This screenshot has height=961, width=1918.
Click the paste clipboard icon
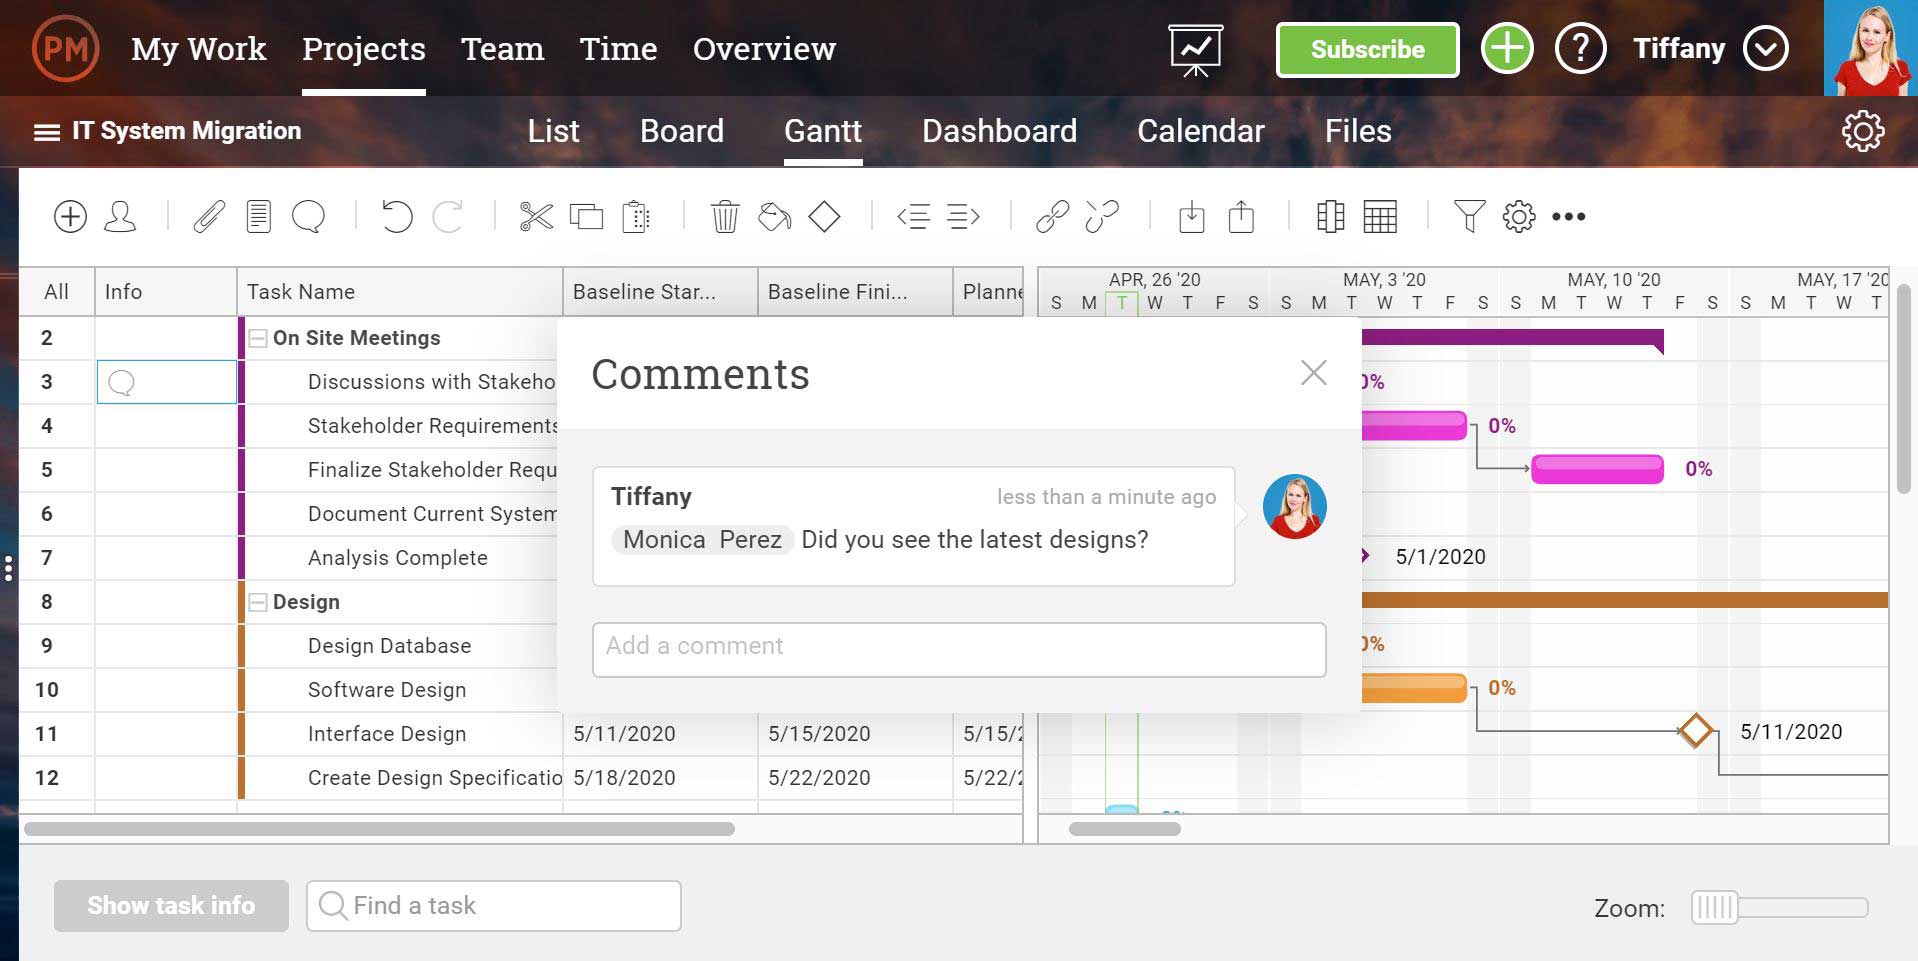coord(636,216)
